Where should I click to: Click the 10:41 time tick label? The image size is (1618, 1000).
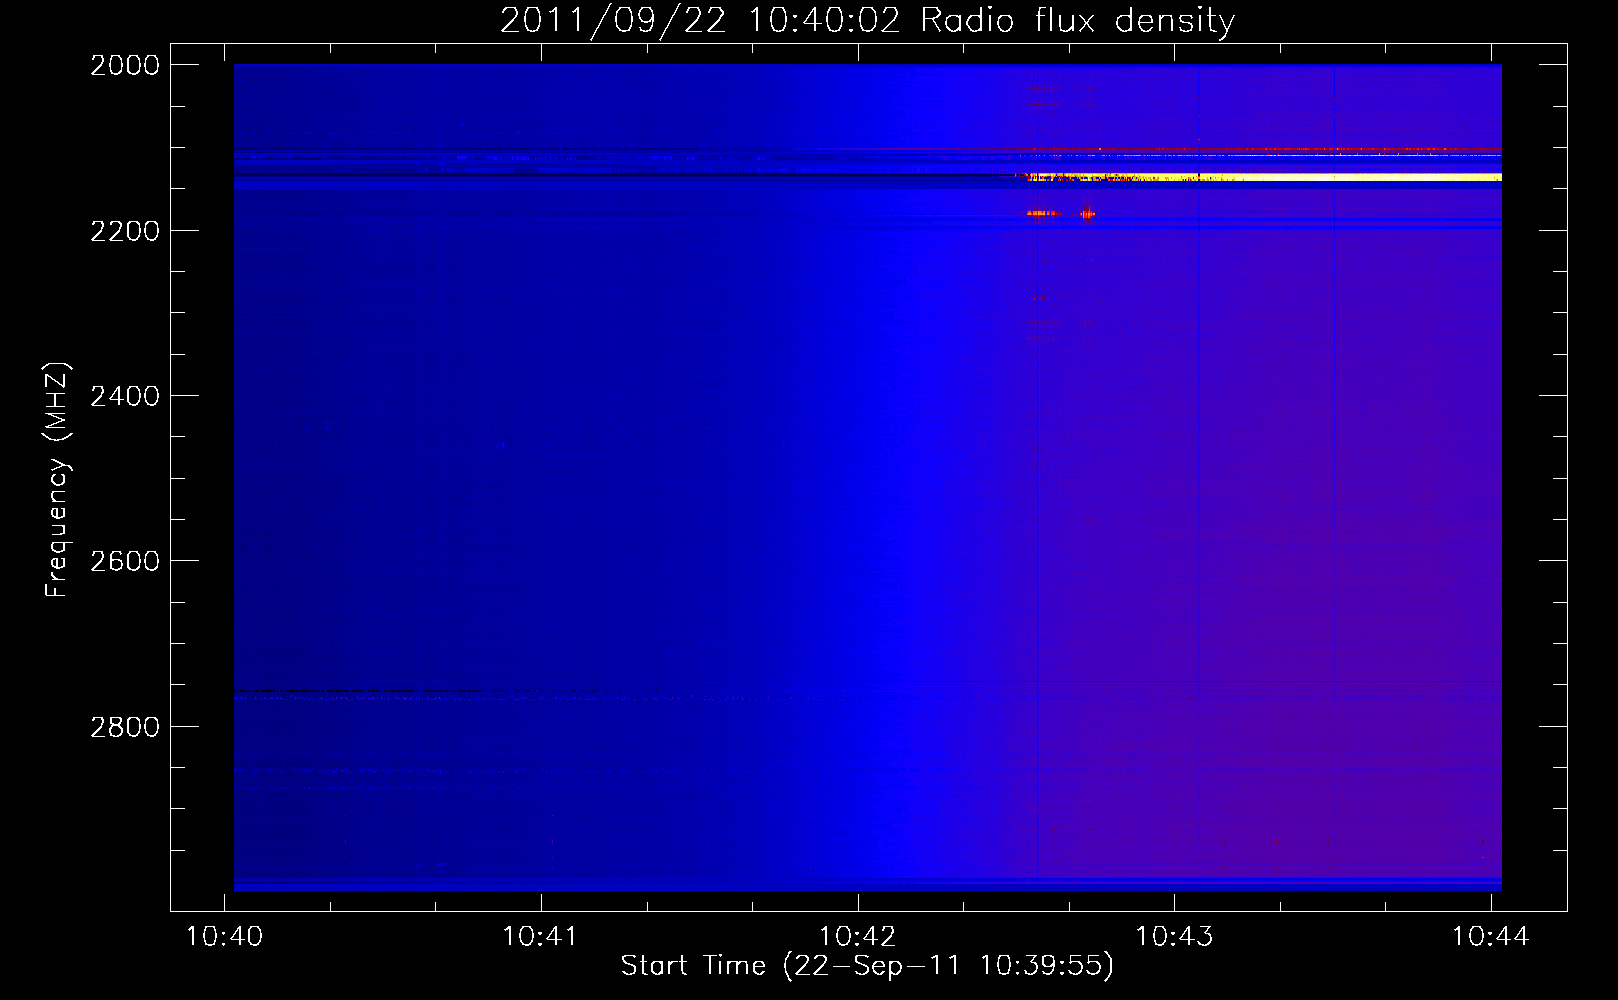pyautogui.click(x=541, y=936)
